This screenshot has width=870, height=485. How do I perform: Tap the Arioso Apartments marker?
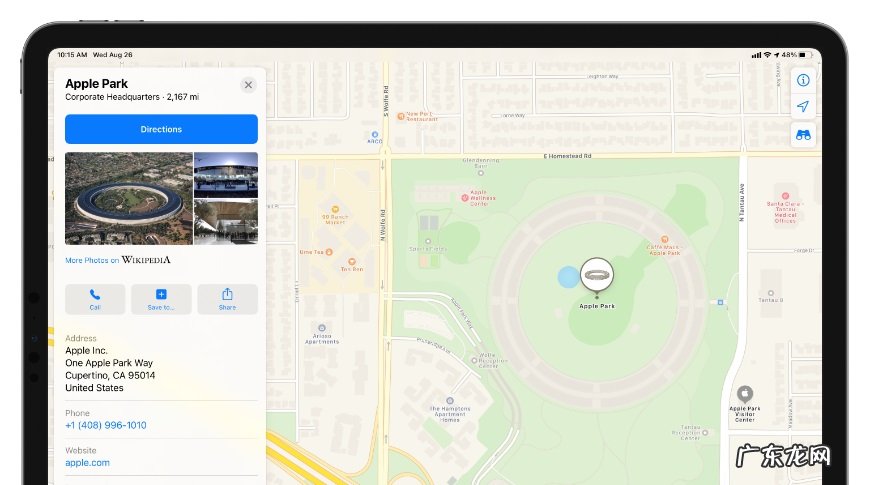point(322,328)
